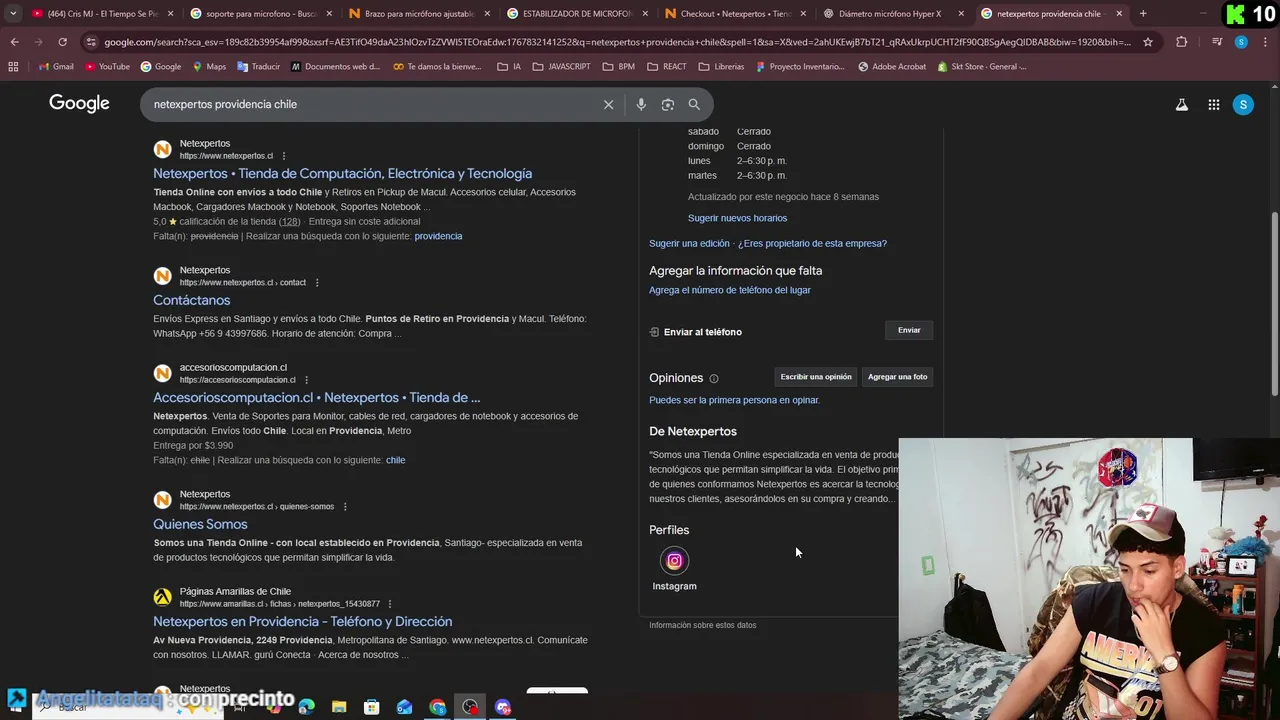Open Netexpertos Tienda de Computación result title
The width and height of the screenshot is (1280, 720).
coord(342,174)
